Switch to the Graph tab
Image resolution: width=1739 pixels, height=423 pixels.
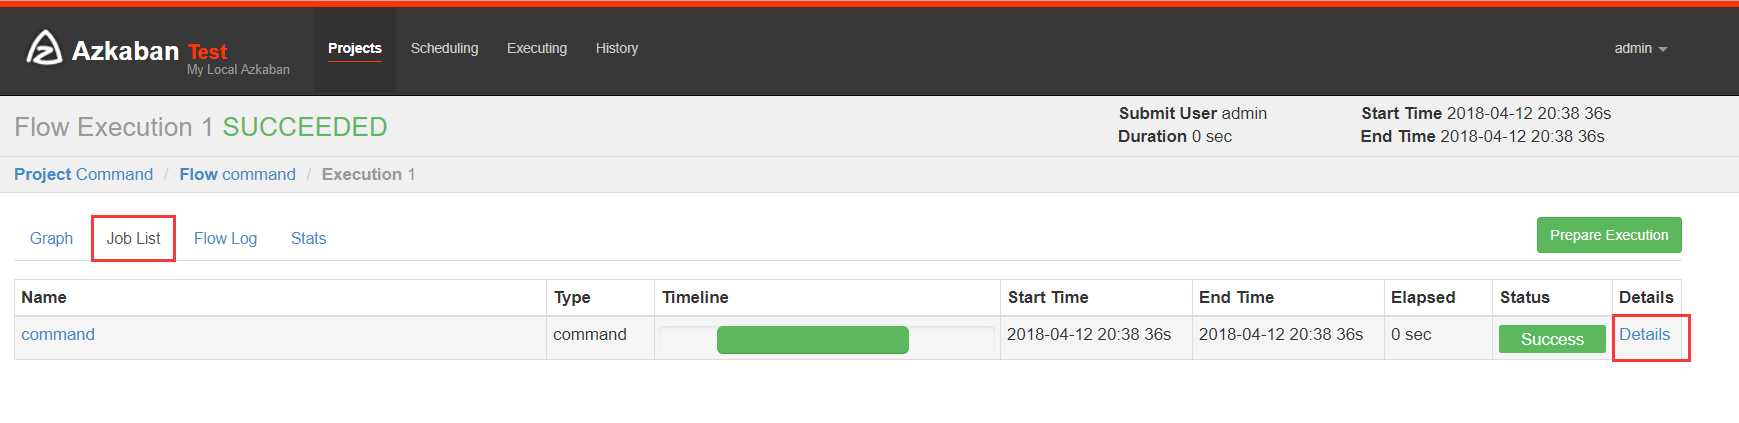tap(51, 238)
